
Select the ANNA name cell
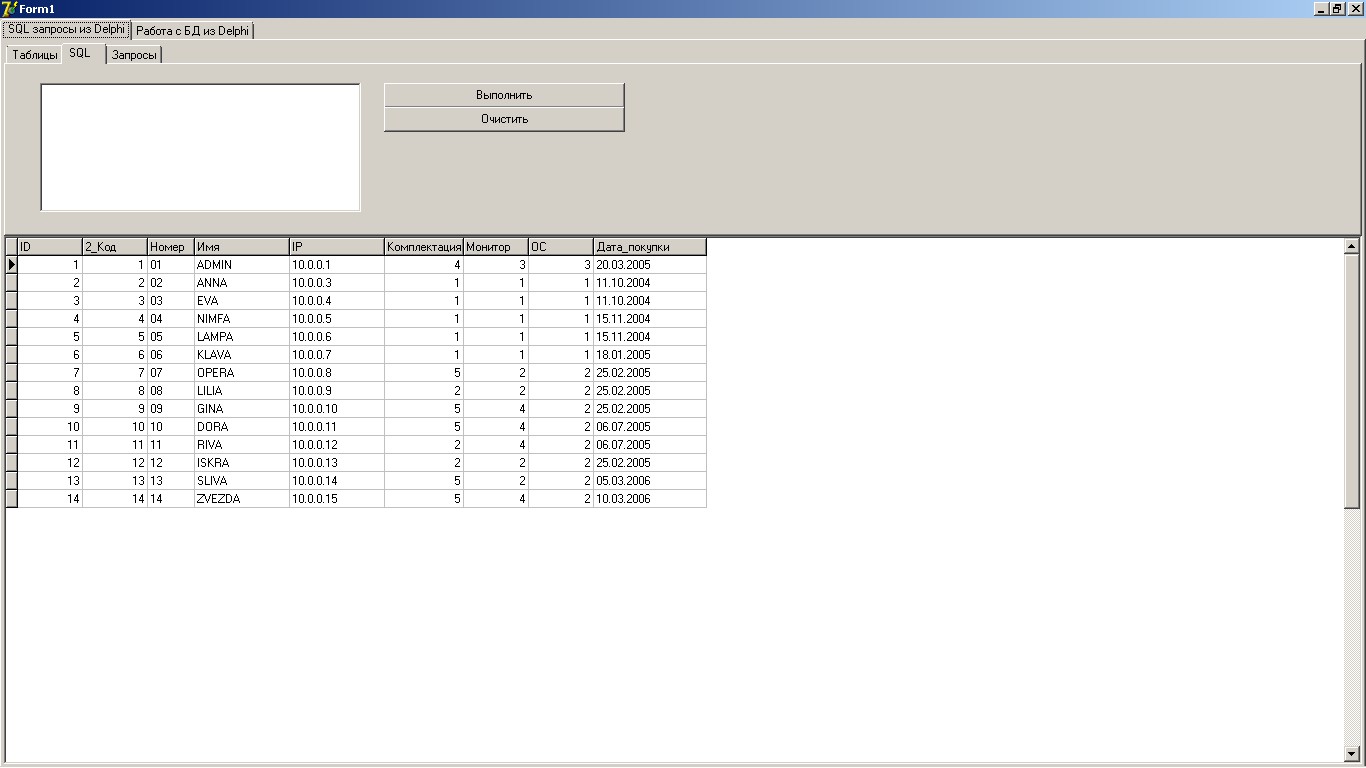(242, 283)
